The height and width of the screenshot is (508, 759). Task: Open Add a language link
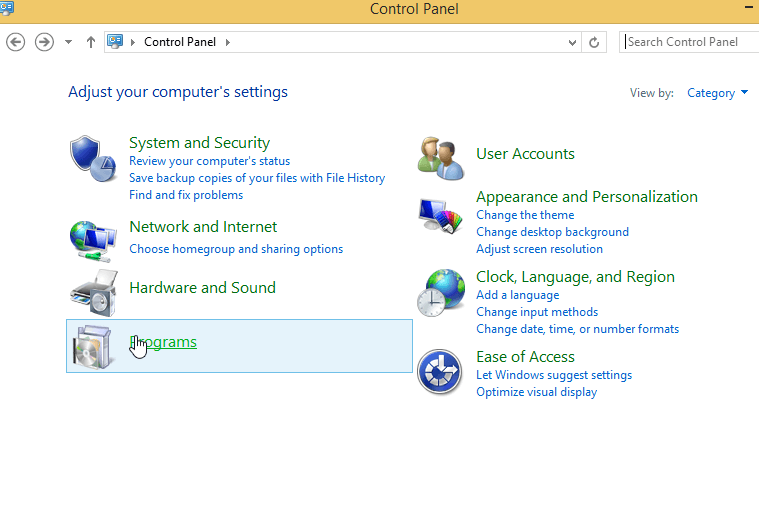517,295
